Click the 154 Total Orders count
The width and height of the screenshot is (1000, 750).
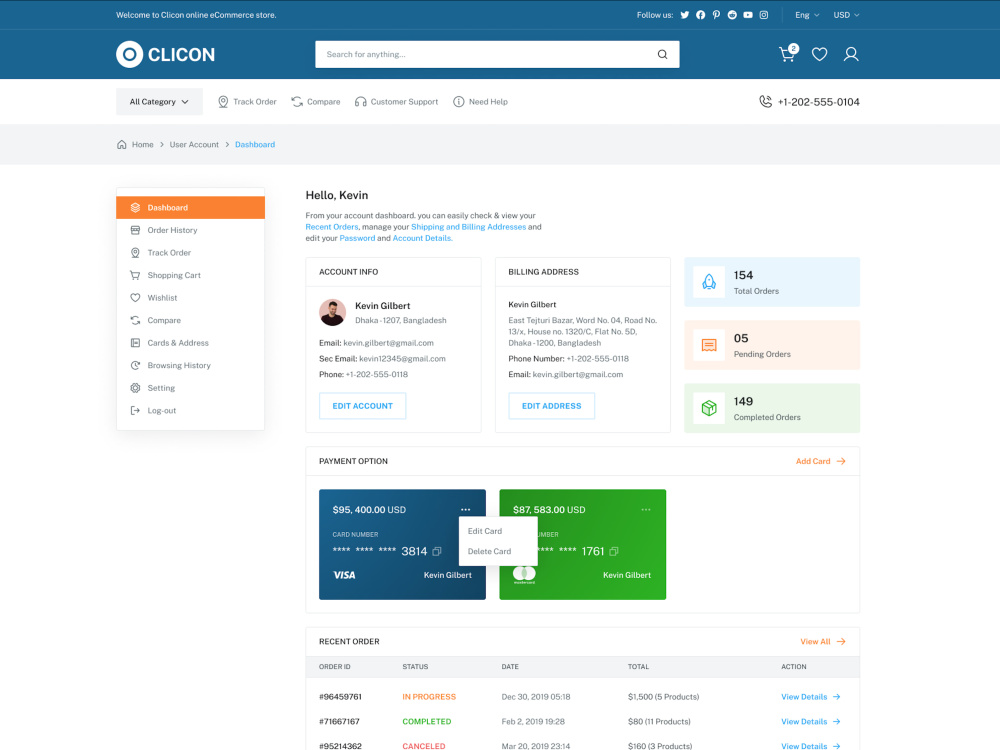click(x=743, y=275)
